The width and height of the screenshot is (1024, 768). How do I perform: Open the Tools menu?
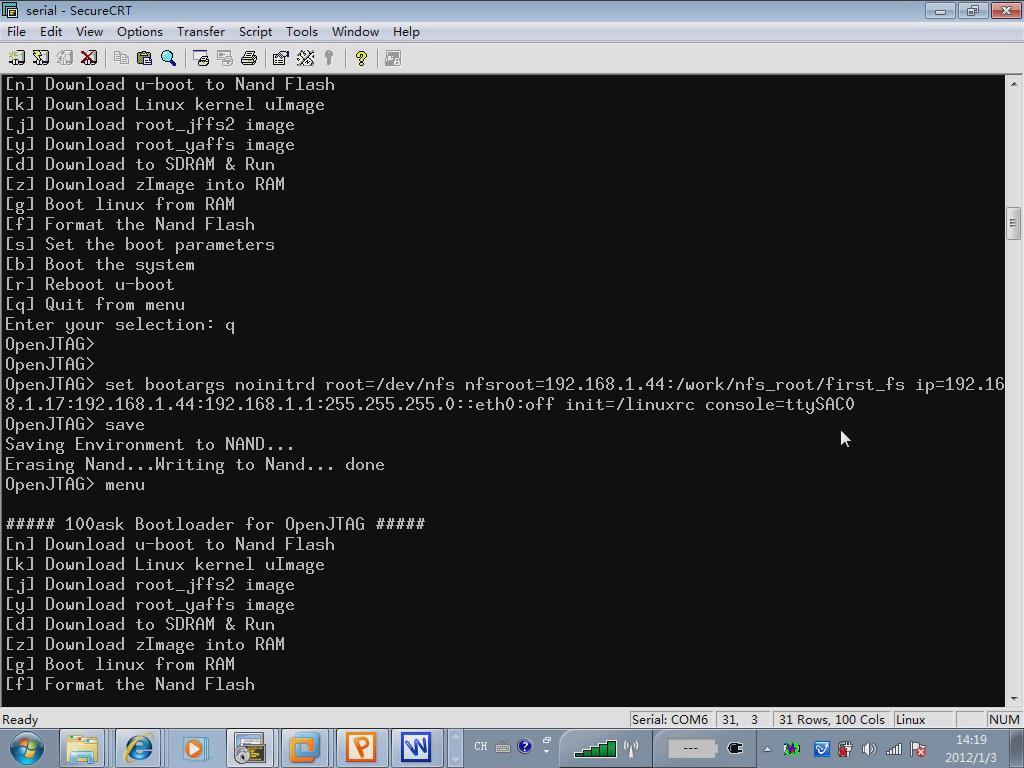click(302, 31)
